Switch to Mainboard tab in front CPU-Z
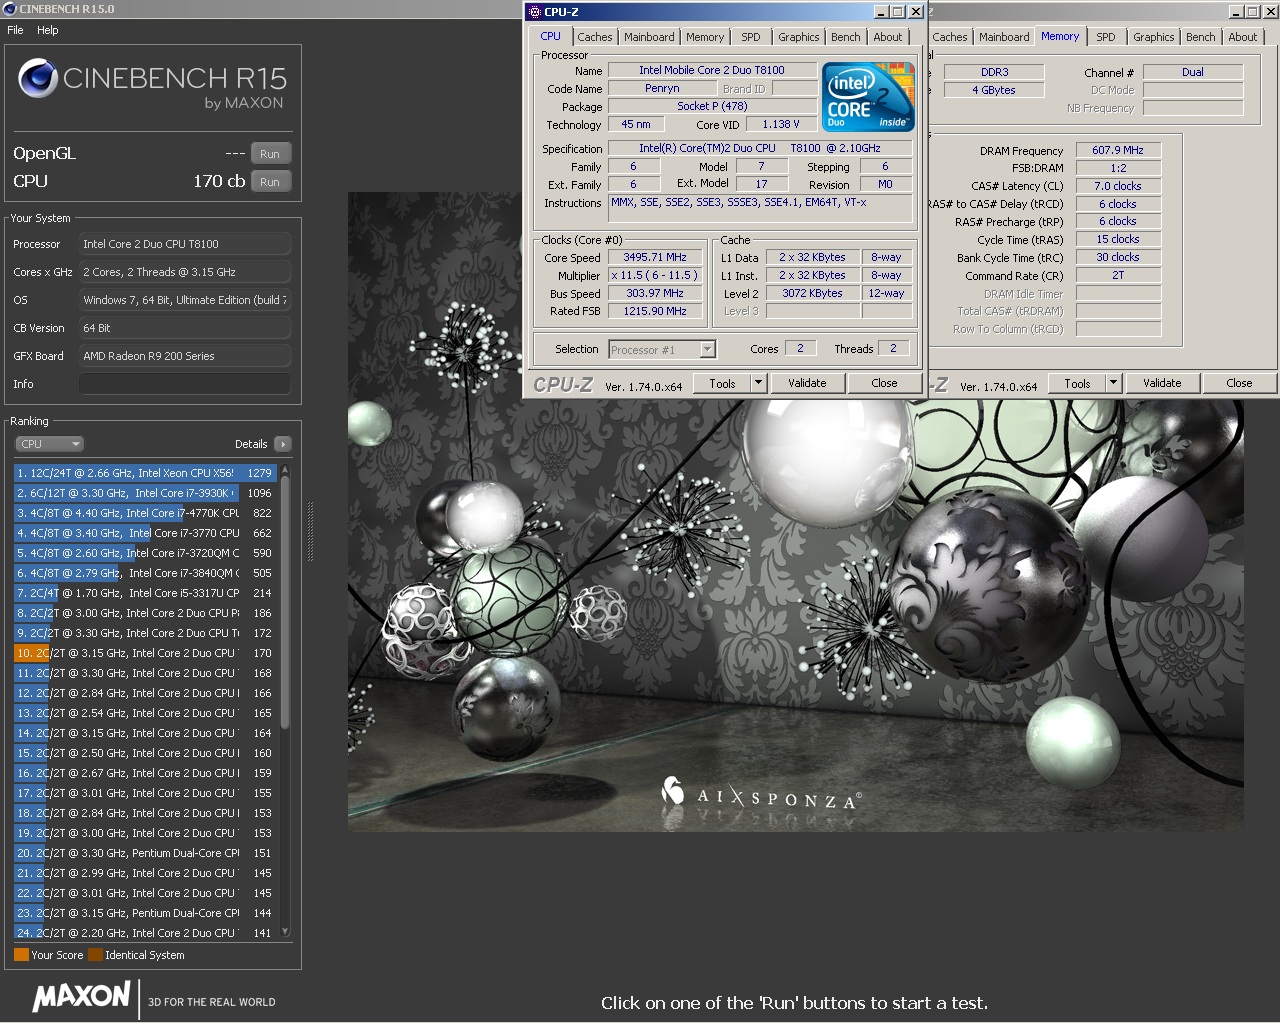Image resolution: width=1280 pixels, height=1024 pixels. 649,37
